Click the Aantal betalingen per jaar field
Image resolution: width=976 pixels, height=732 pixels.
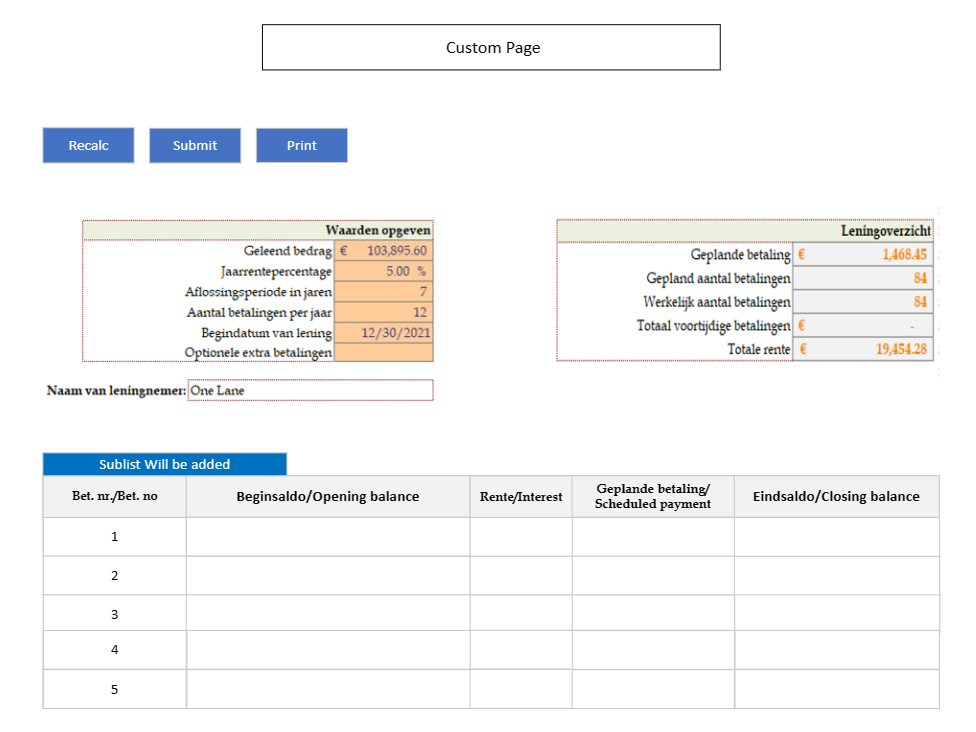pyautogui.click(x=384, y=312)
